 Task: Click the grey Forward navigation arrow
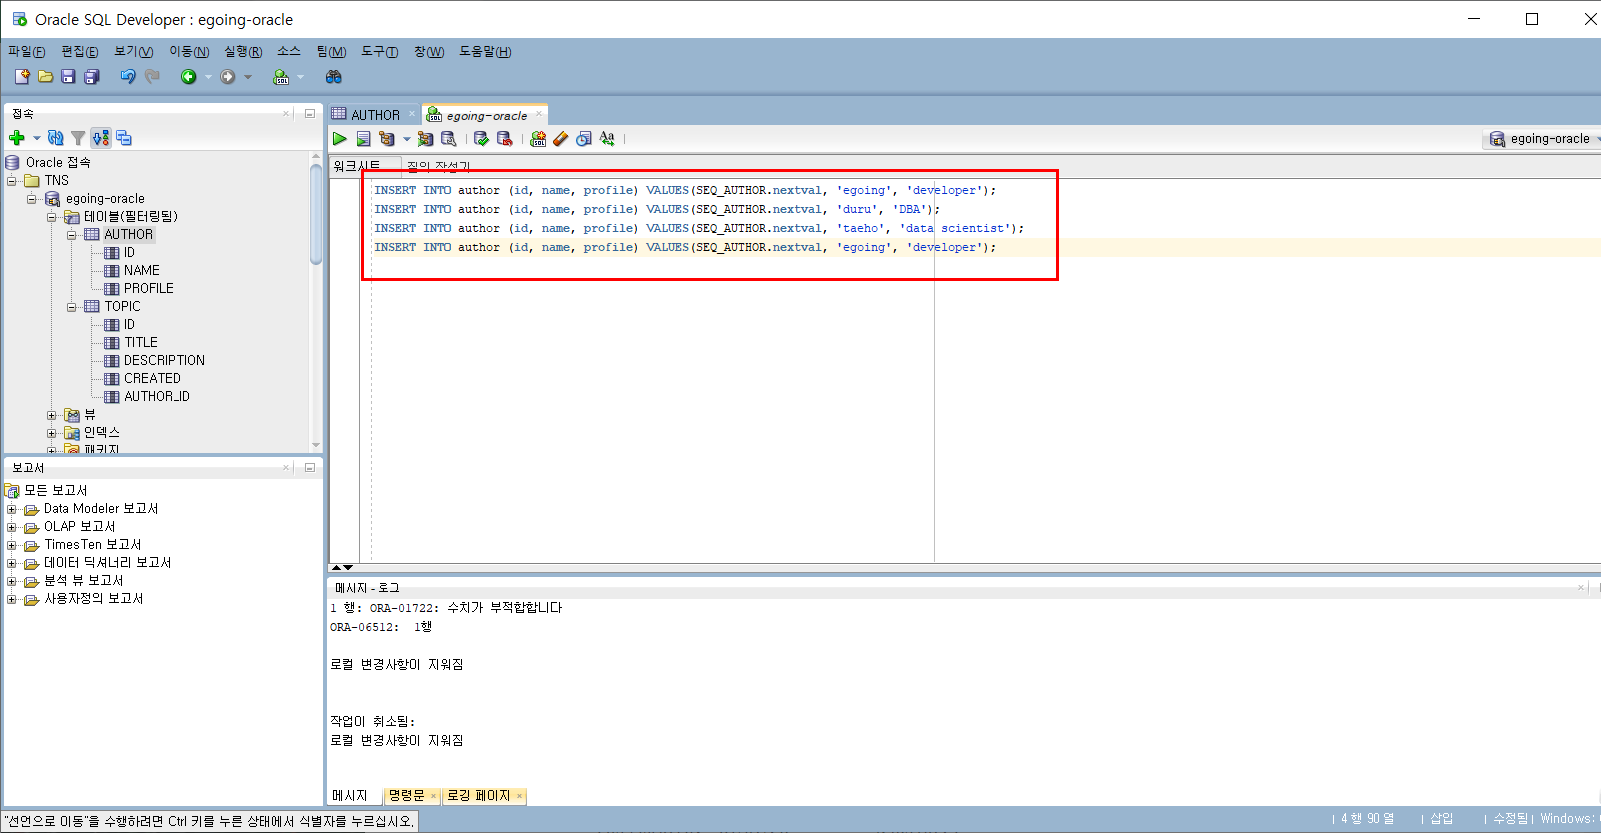(x=228, y=77)
